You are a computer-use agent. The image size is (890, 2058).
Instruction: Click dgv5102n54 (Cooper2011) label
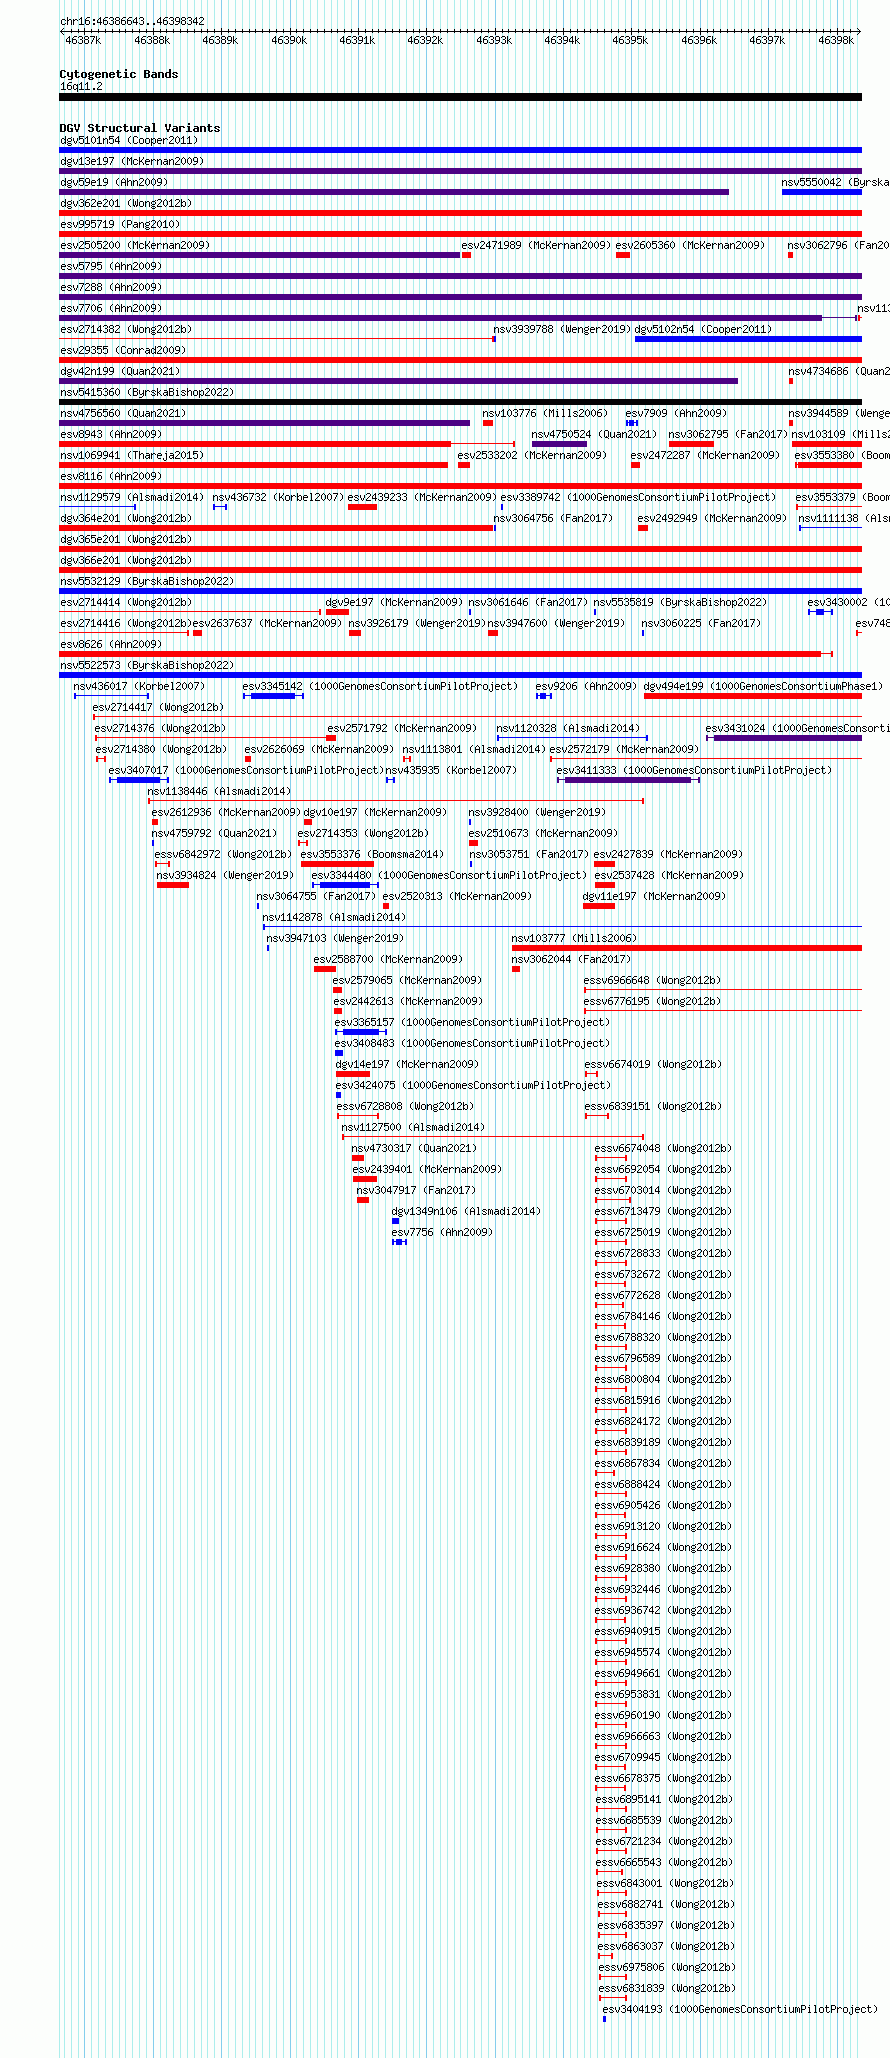click(x=704, y=329)
